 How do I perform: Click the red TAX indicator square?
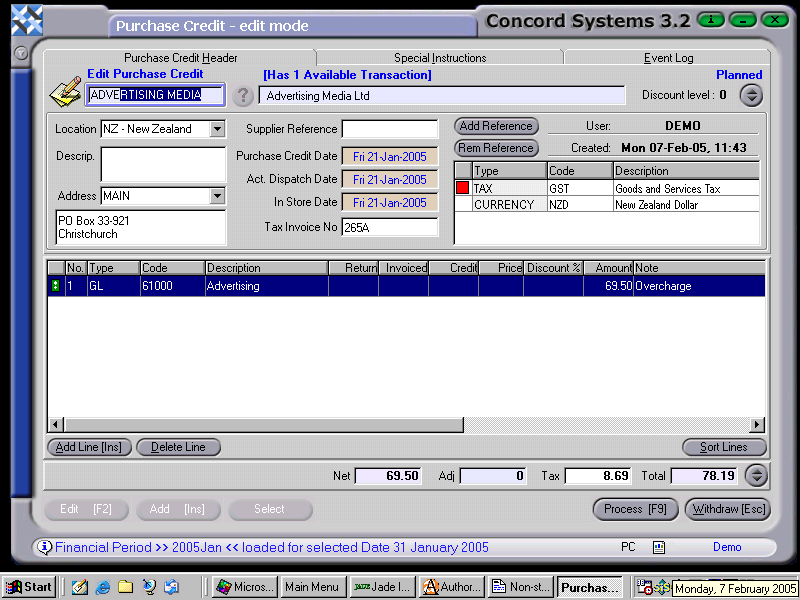(462, 188)
